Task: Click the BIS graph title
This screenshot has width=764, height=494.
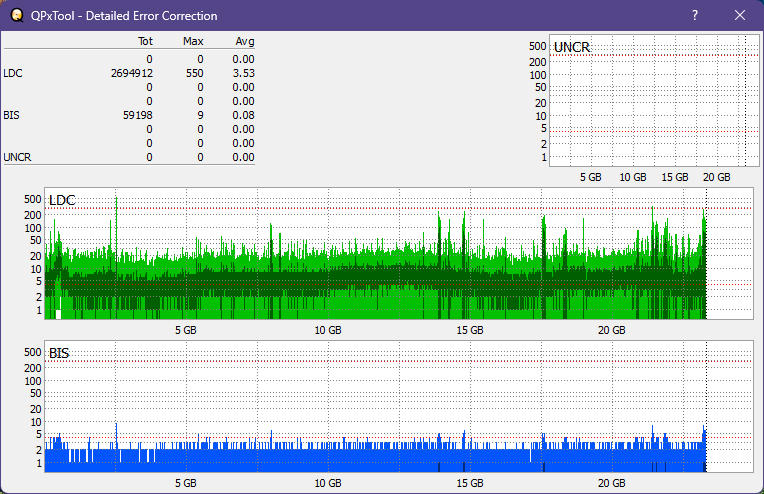Action: pyautogui.click(x=59, y=353)
